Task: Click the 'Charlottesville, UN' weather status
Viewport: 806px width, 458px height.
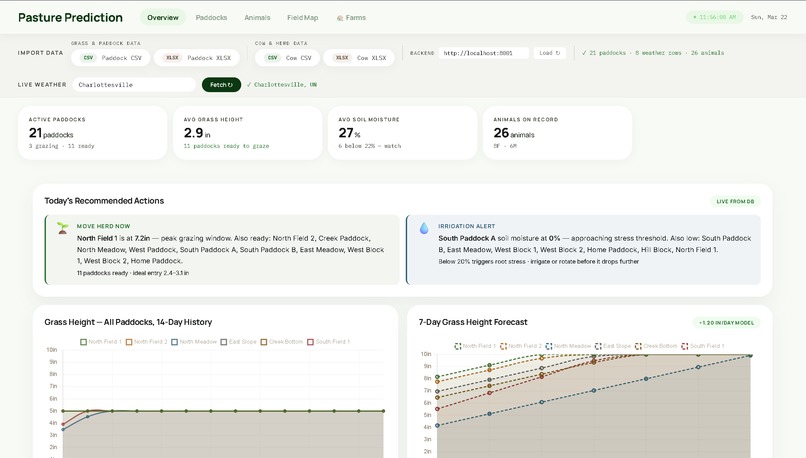Action: point(282,85)
